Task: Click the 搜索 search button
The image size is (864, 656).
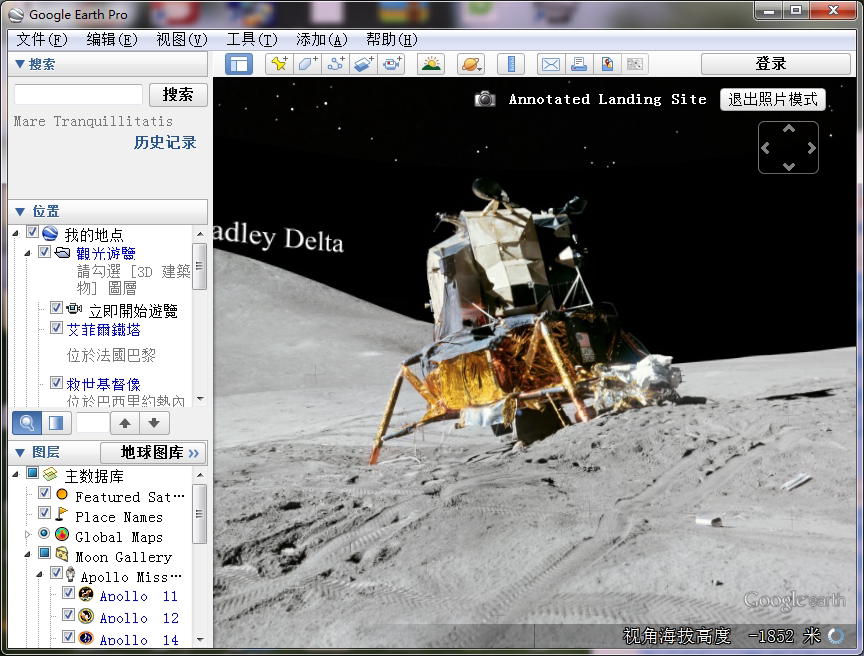Action: pos(178,95)
